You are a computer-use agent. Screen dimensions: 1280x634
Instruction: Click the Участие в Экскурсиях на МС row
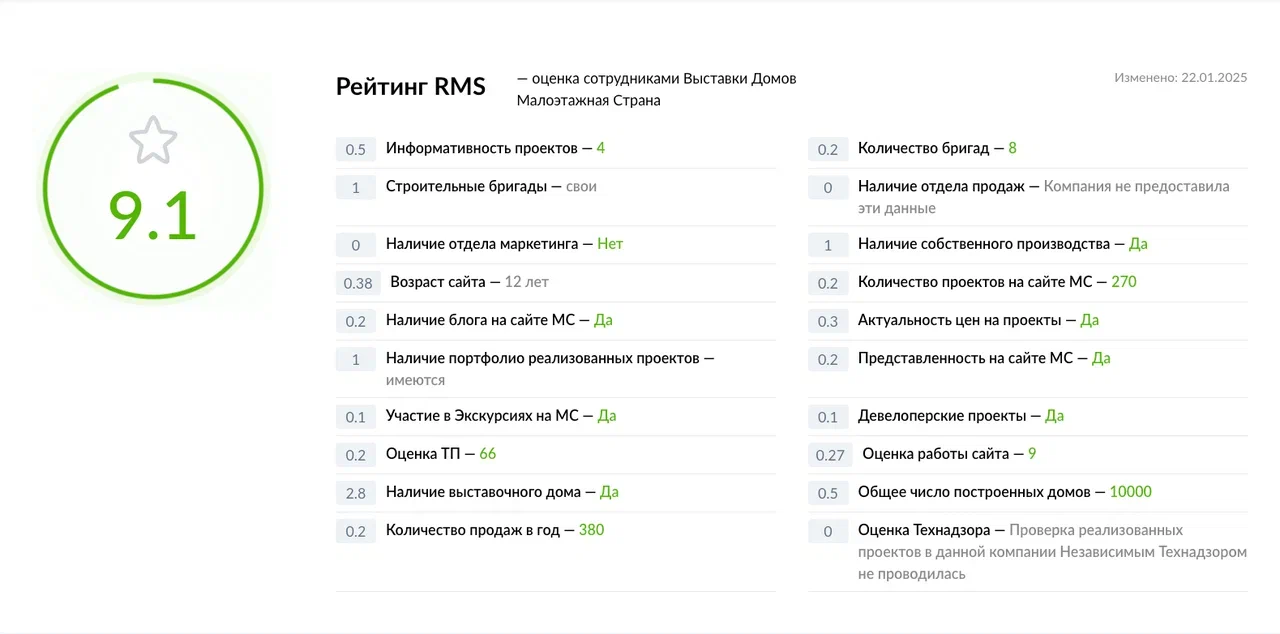(556, 416)
